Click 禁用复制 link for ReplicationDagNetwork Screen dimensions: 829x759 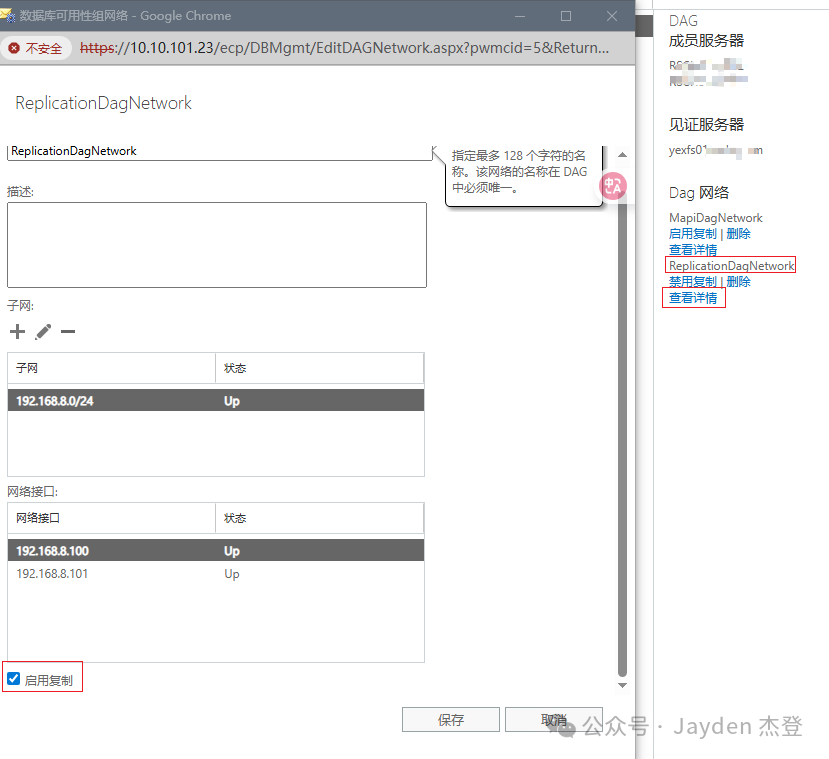click(x=692, y=282)
